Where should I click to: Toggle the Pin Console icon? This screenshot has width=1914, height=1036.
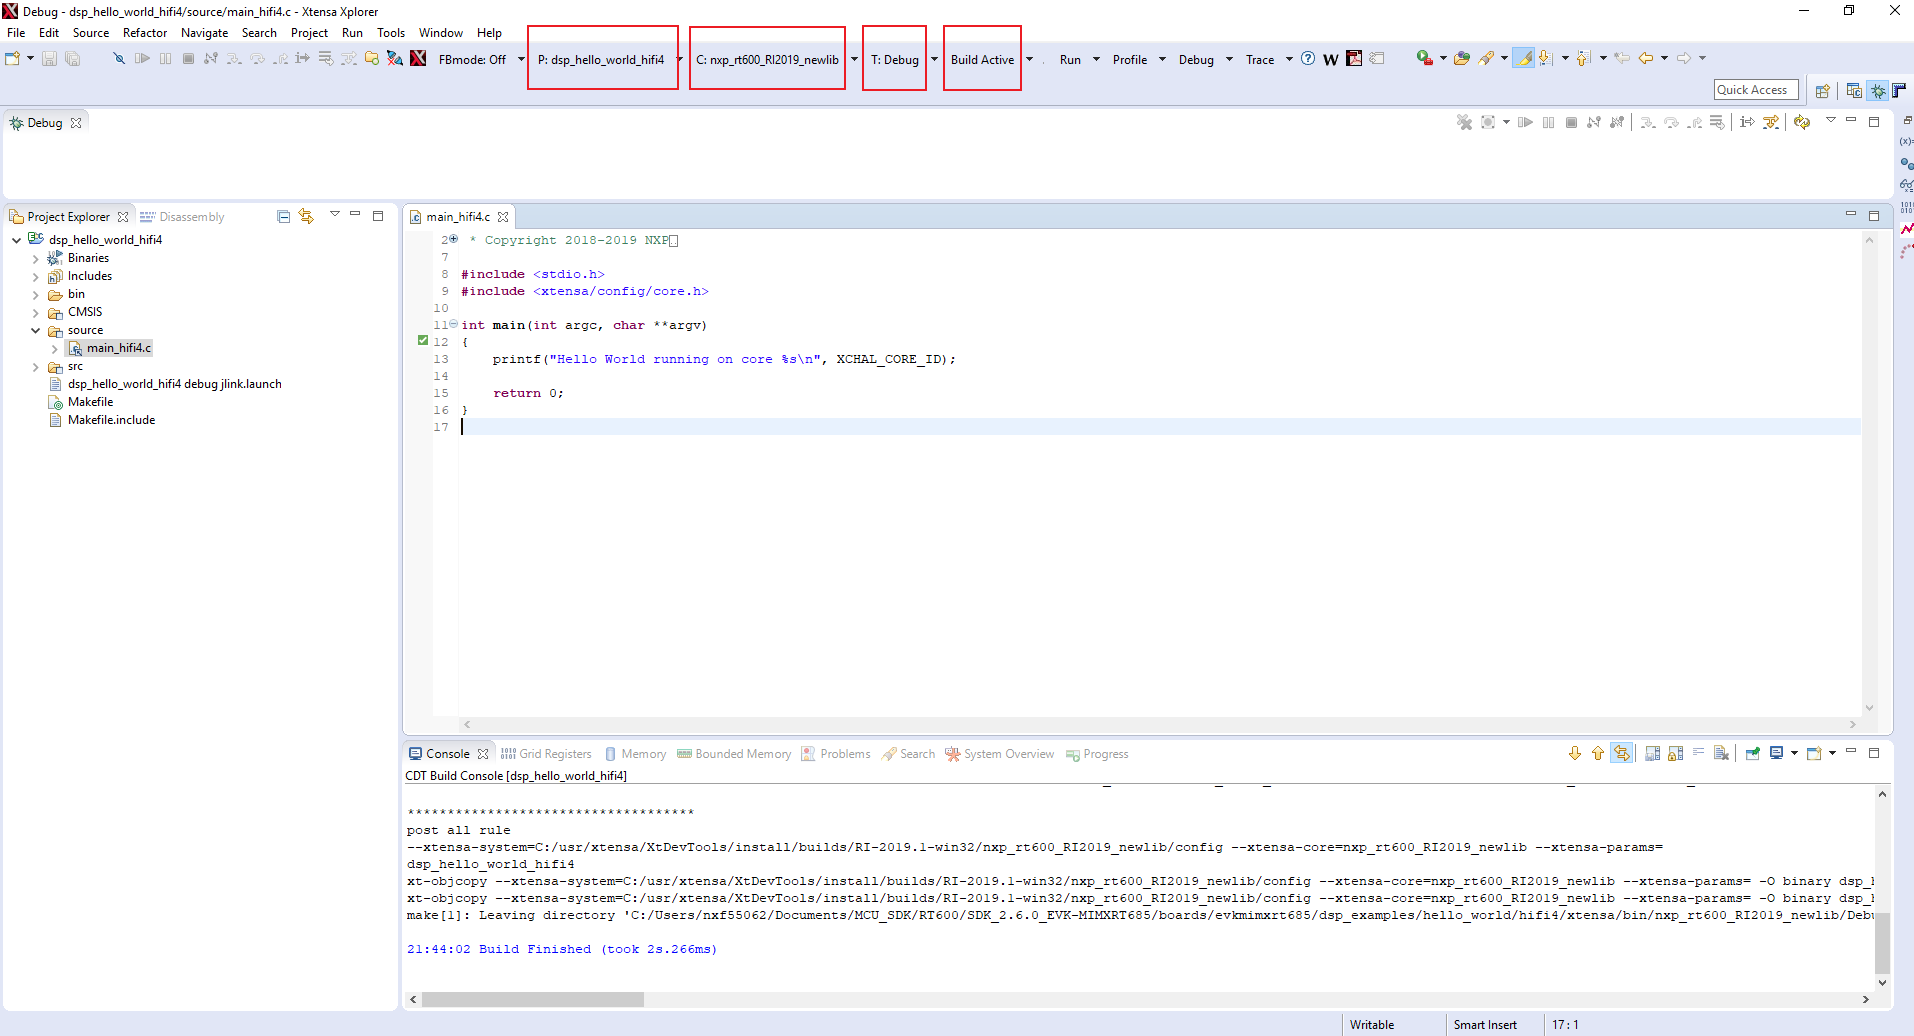(1753, 753)
